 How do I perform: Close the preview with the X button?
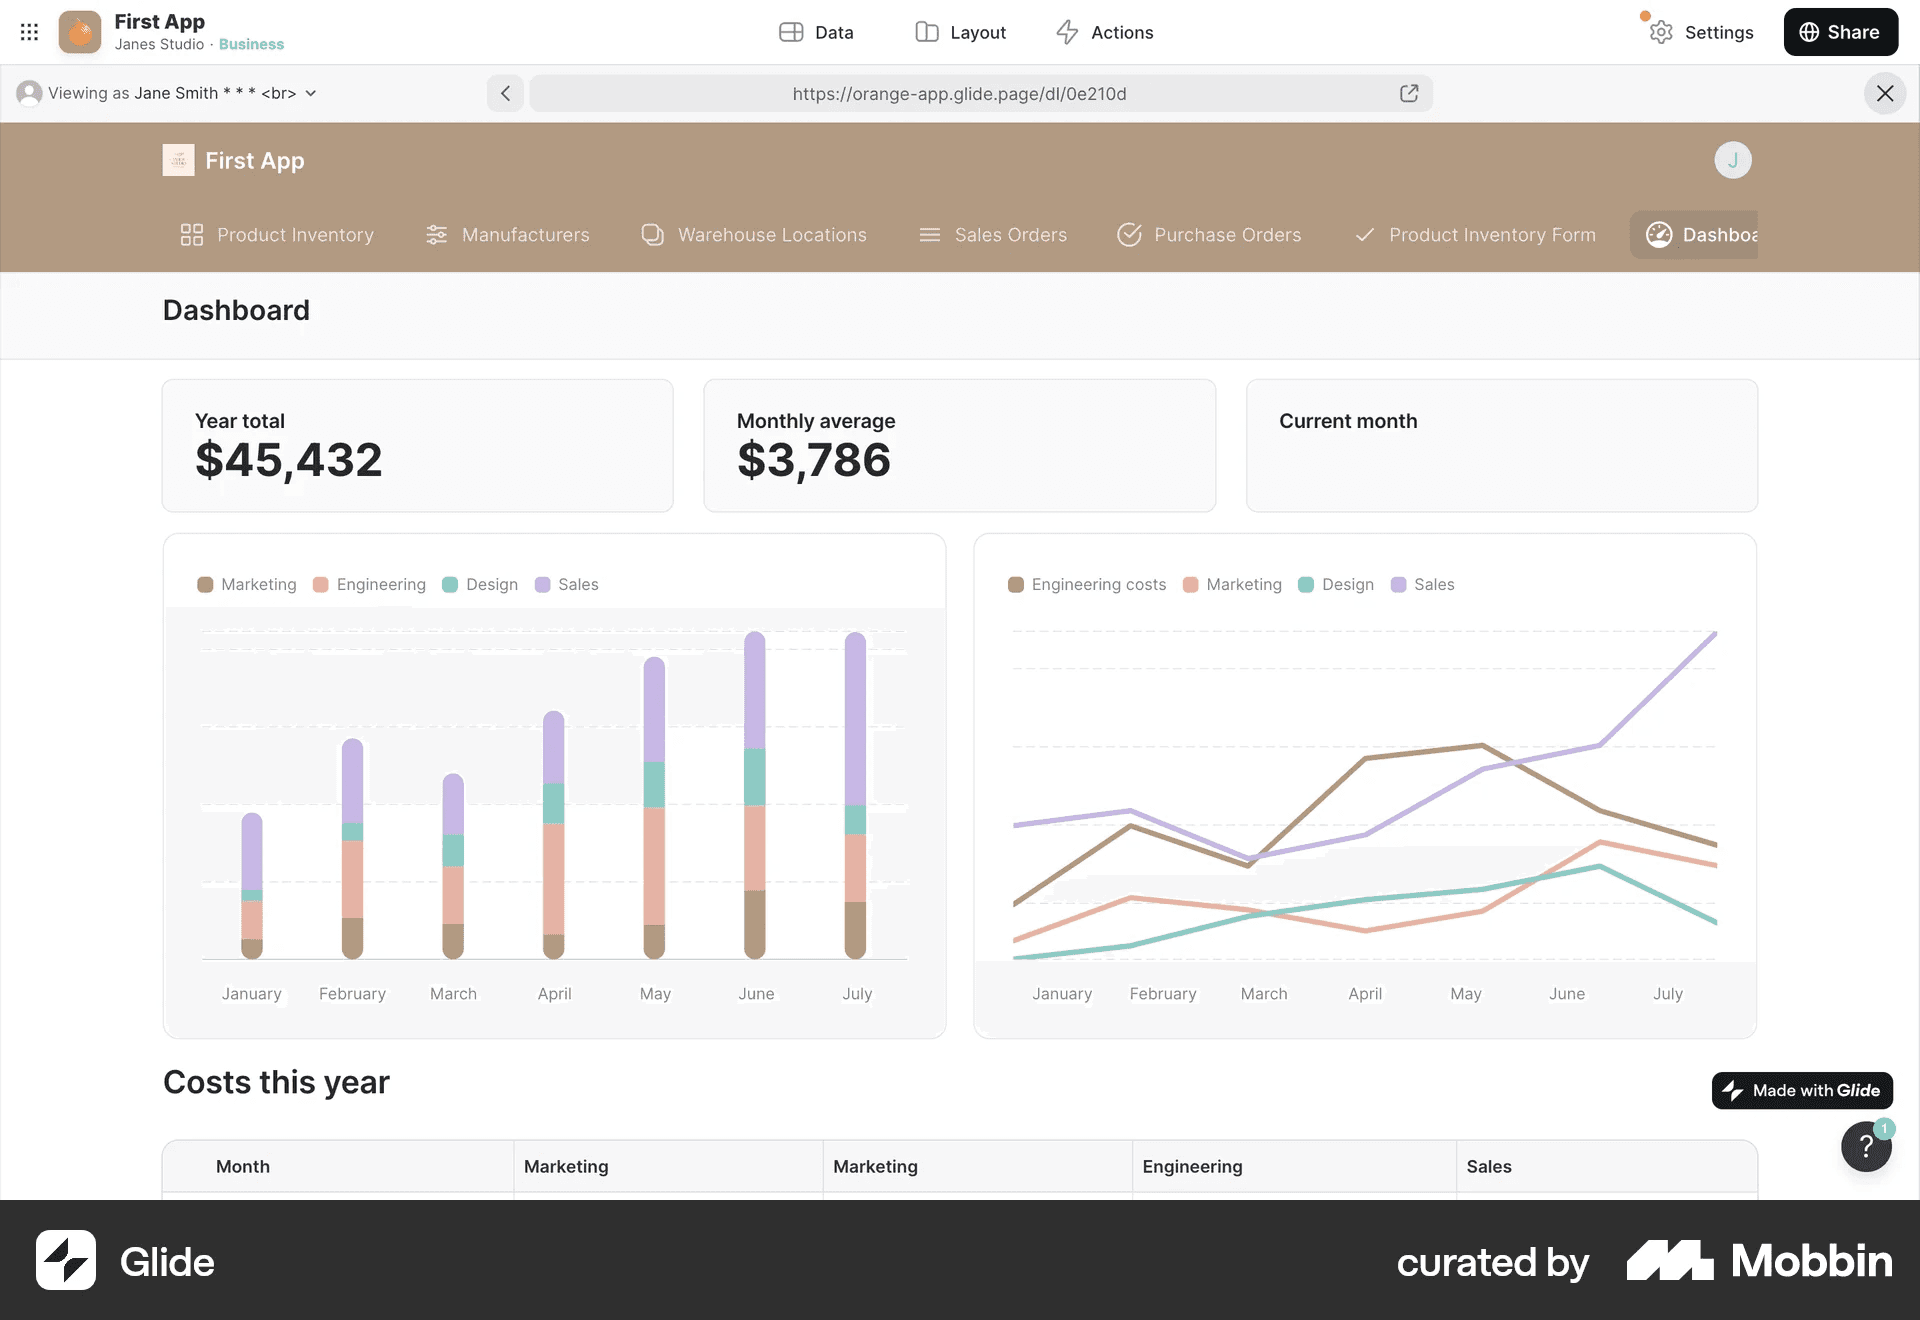(x=1884, y=93)
